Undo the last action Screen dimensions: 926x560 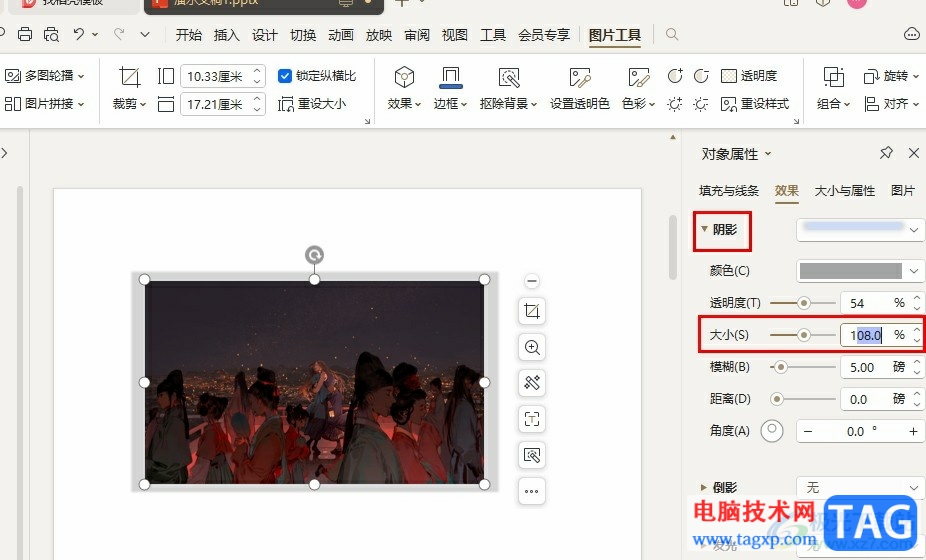(x=79, y=34)
